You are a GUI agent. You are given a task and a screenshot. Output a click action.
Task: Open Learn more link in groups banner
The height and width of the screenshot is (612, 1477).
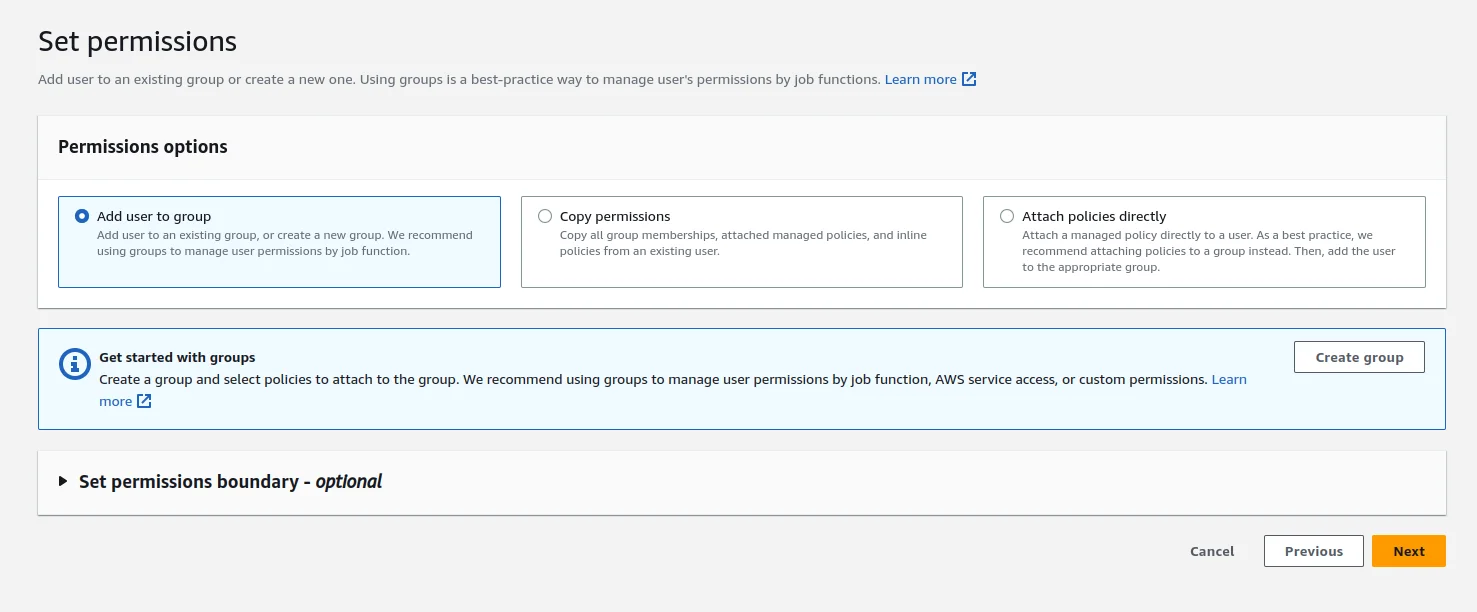coord(1229,379)
